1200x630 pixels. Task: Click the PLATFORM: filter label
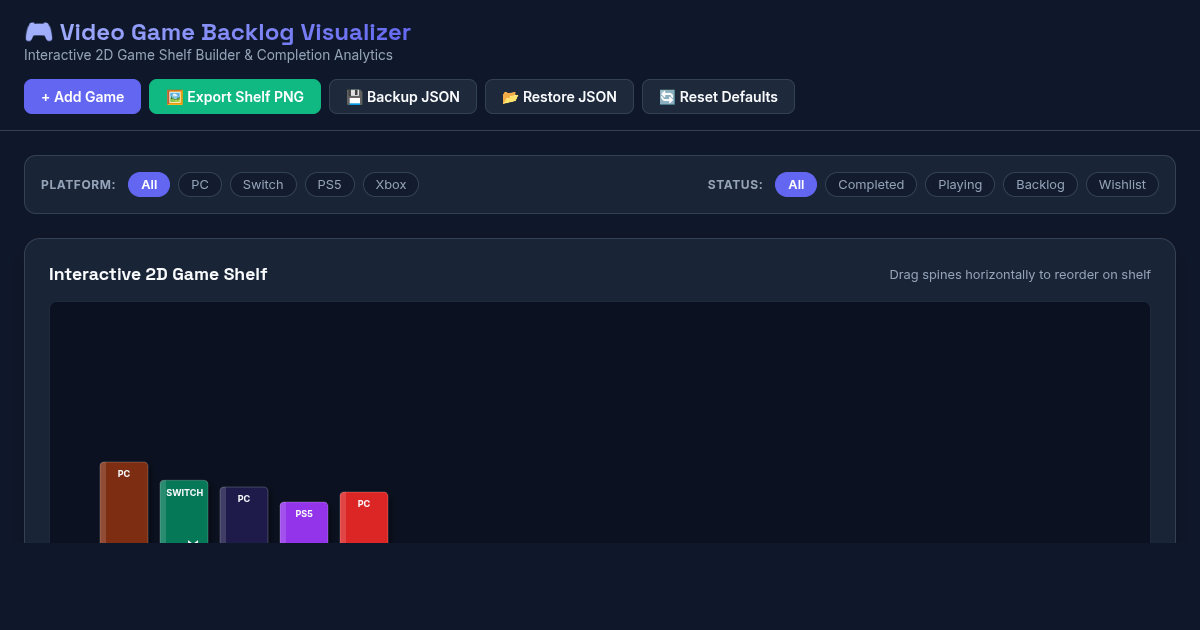click(78, 185)
